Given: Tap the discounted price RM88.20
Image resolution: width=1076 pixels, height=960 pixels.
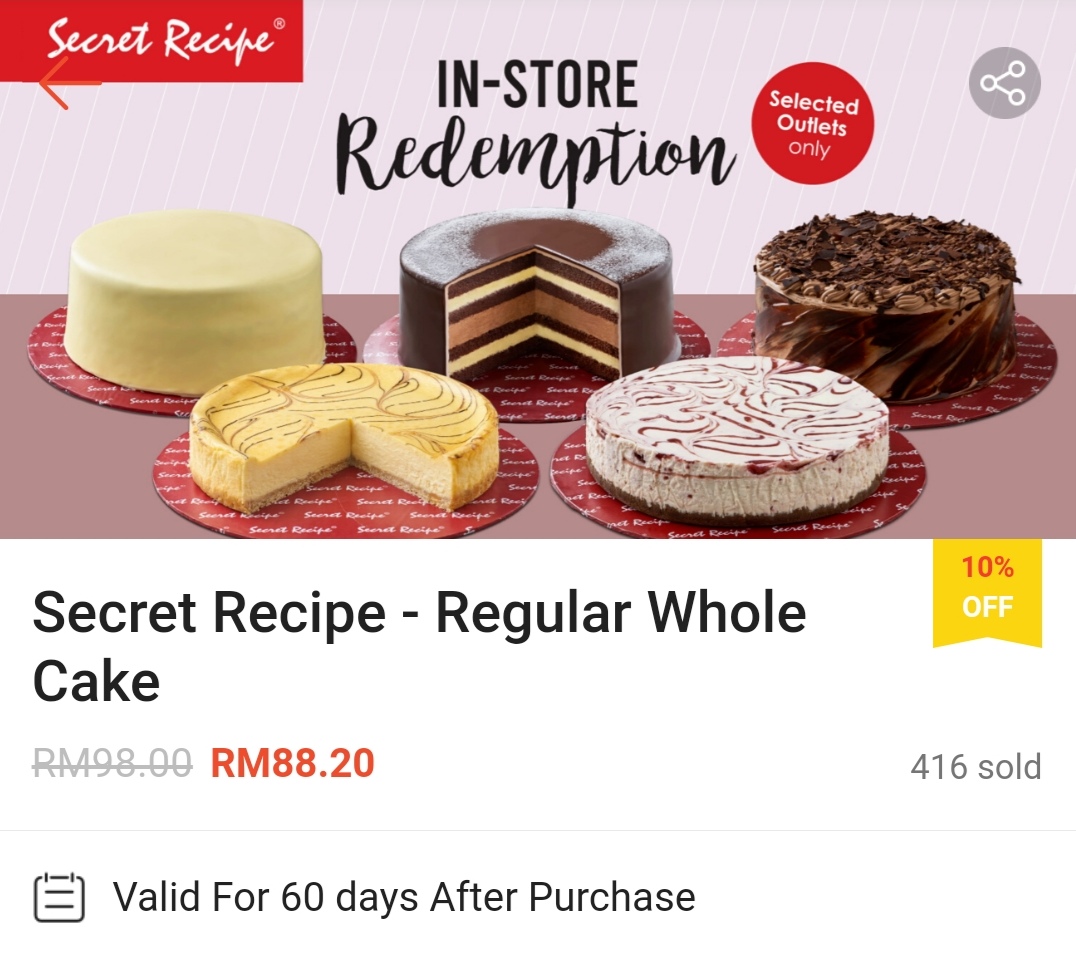Looking at the screenshot, I should pyautogui.click(x=292, y=764).
